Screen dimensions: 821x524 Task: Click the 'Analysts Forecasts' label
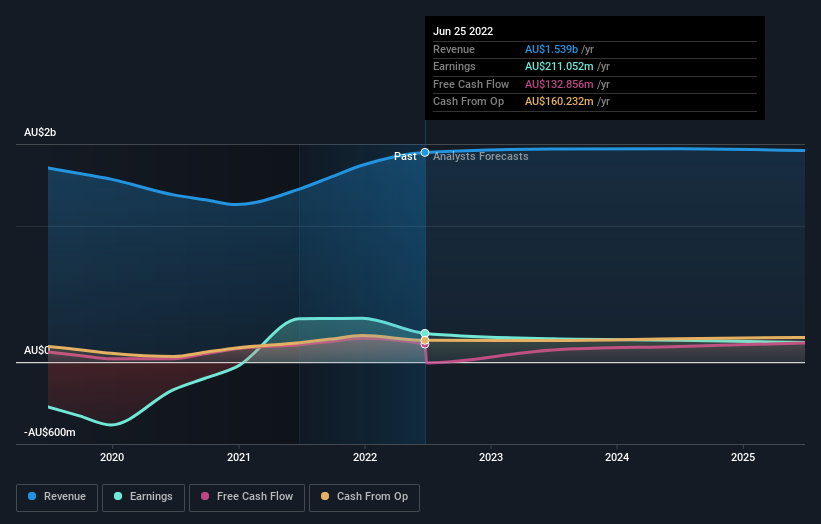click(x=481, y=156)
